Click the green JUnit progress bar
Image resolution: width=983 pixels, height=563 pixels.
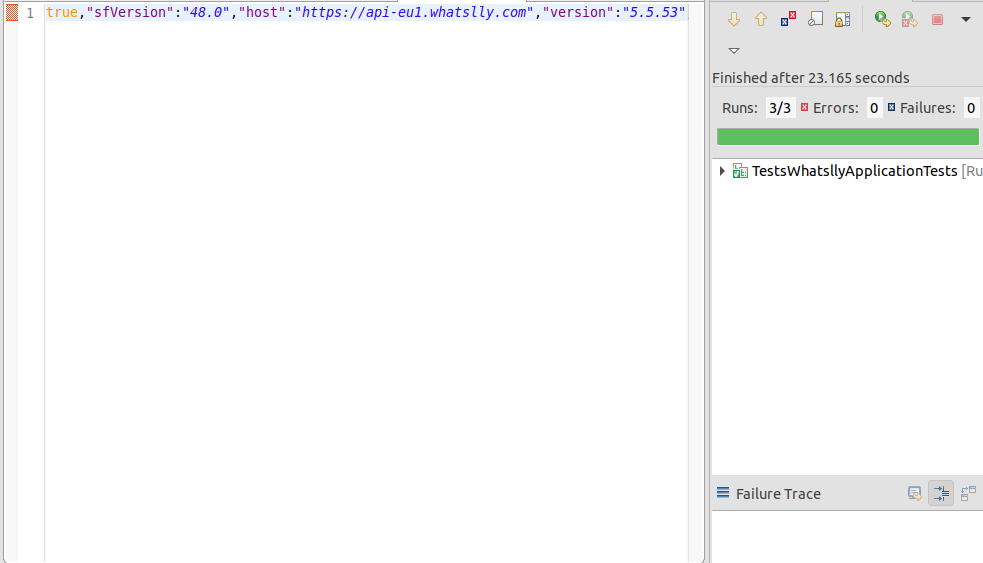coord(848,136)
